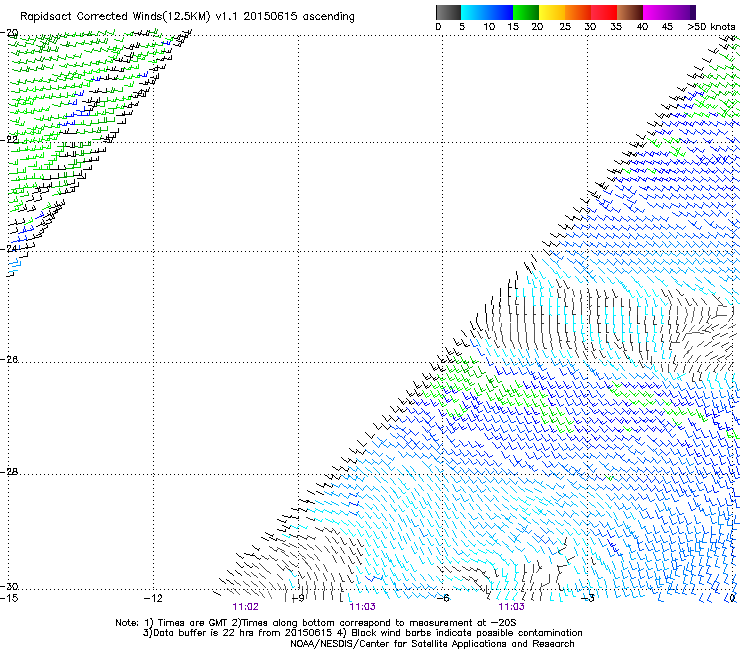Click the -22 latitude axis label

click(10, 140)
